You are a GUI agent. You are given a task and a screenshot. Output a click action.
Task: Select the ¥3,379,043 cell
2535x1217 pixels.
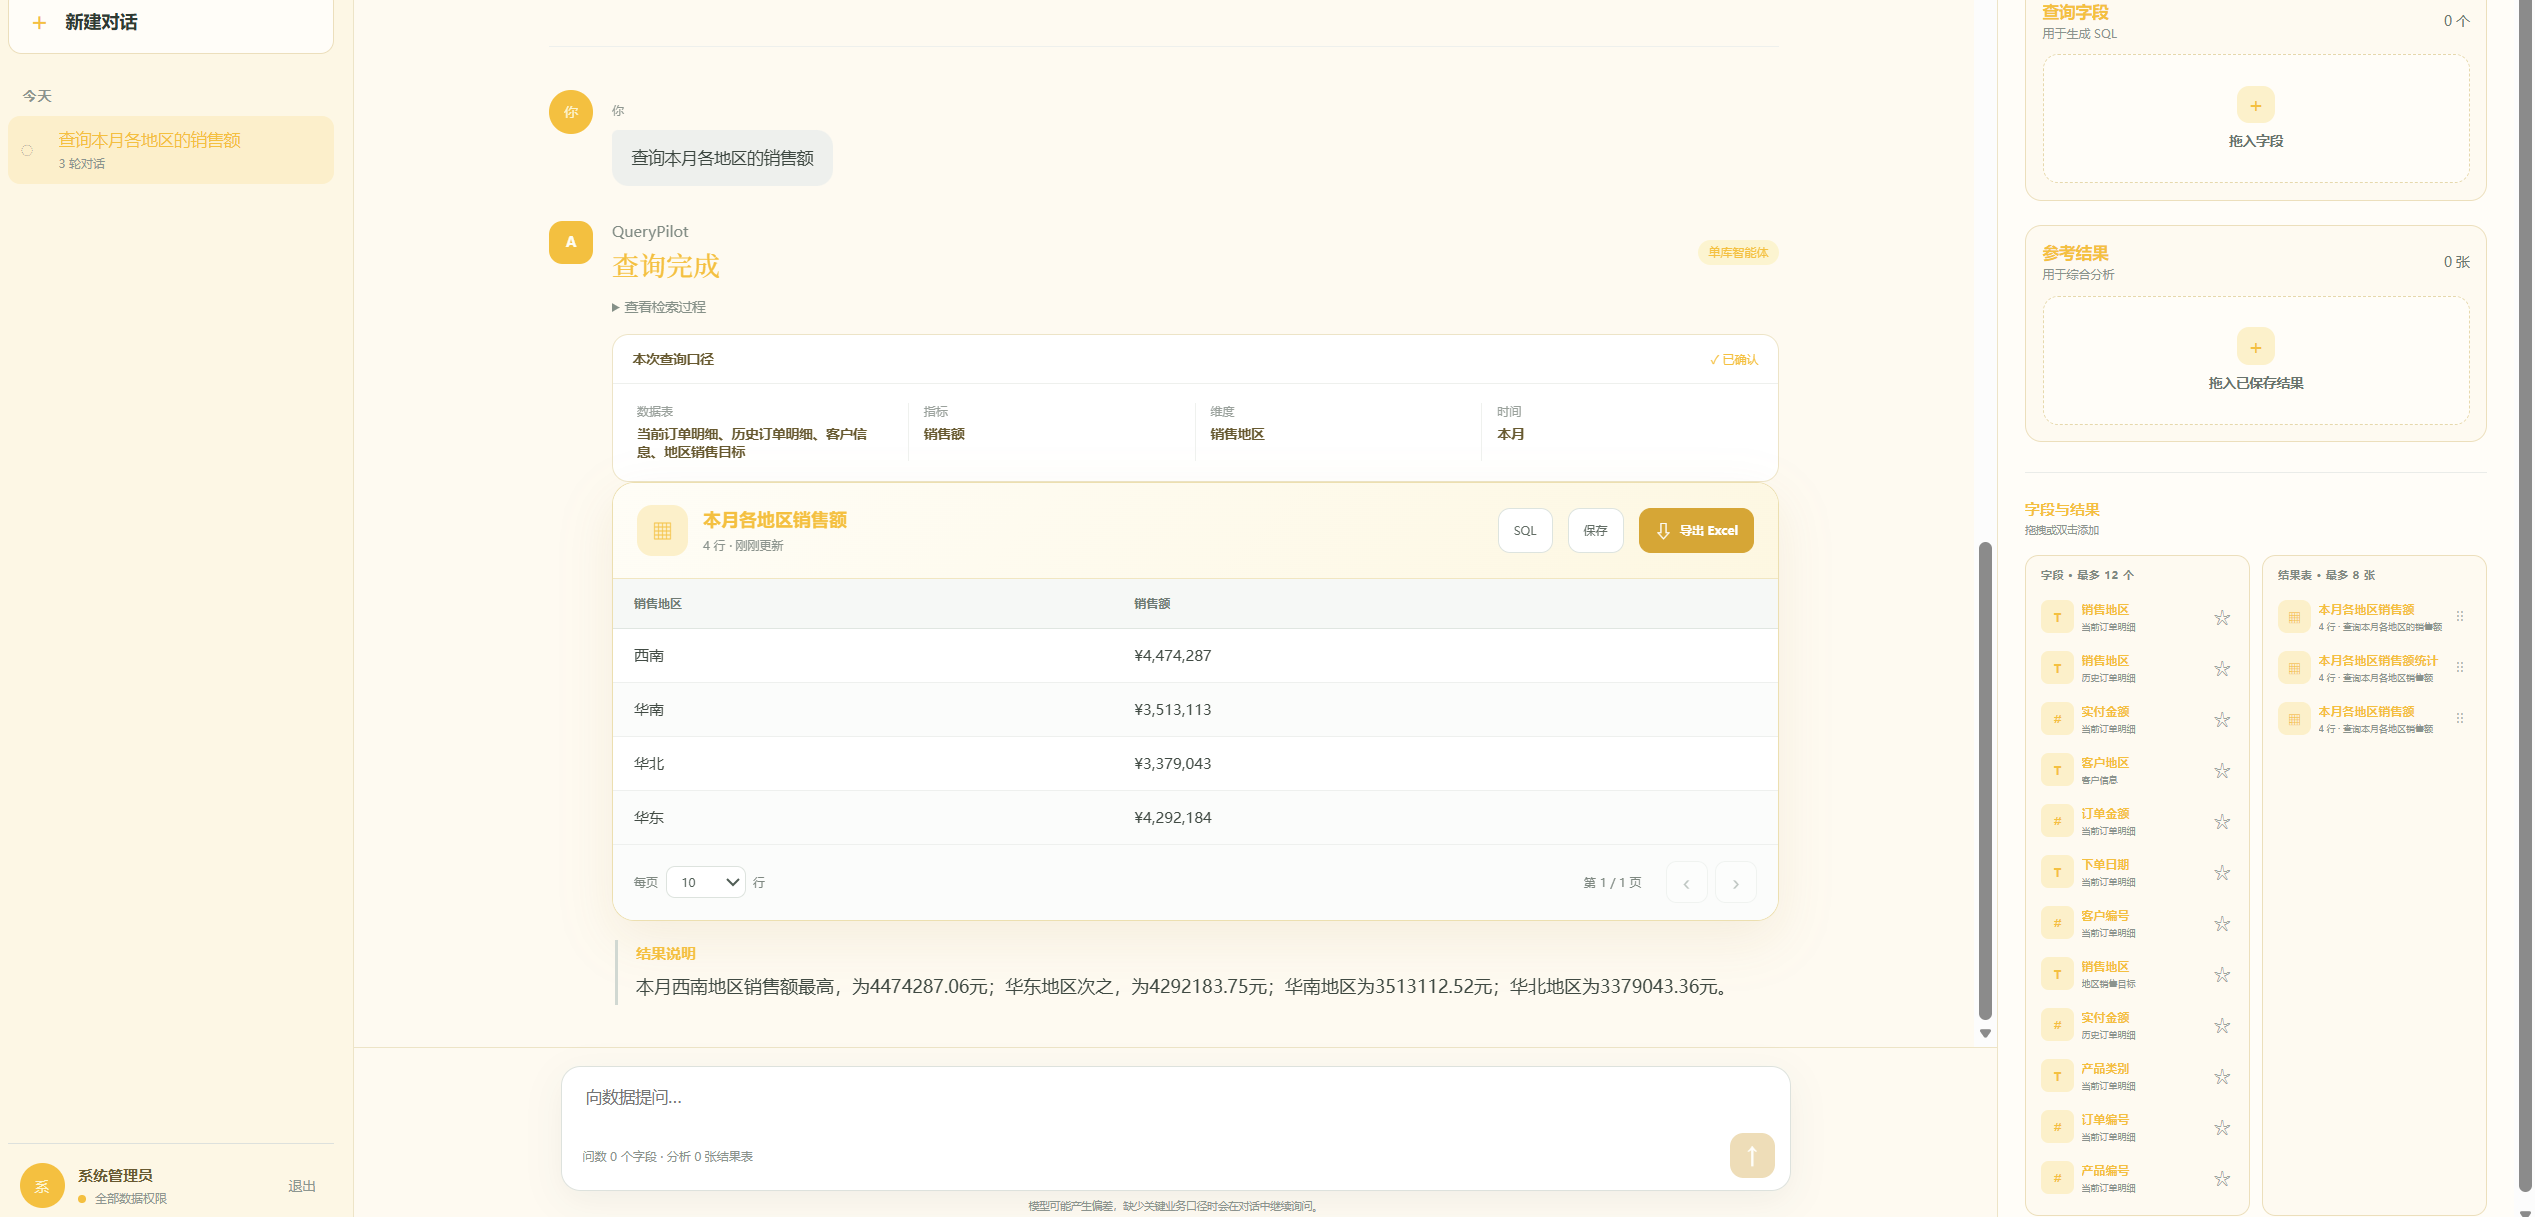(x=1172, y=764)
